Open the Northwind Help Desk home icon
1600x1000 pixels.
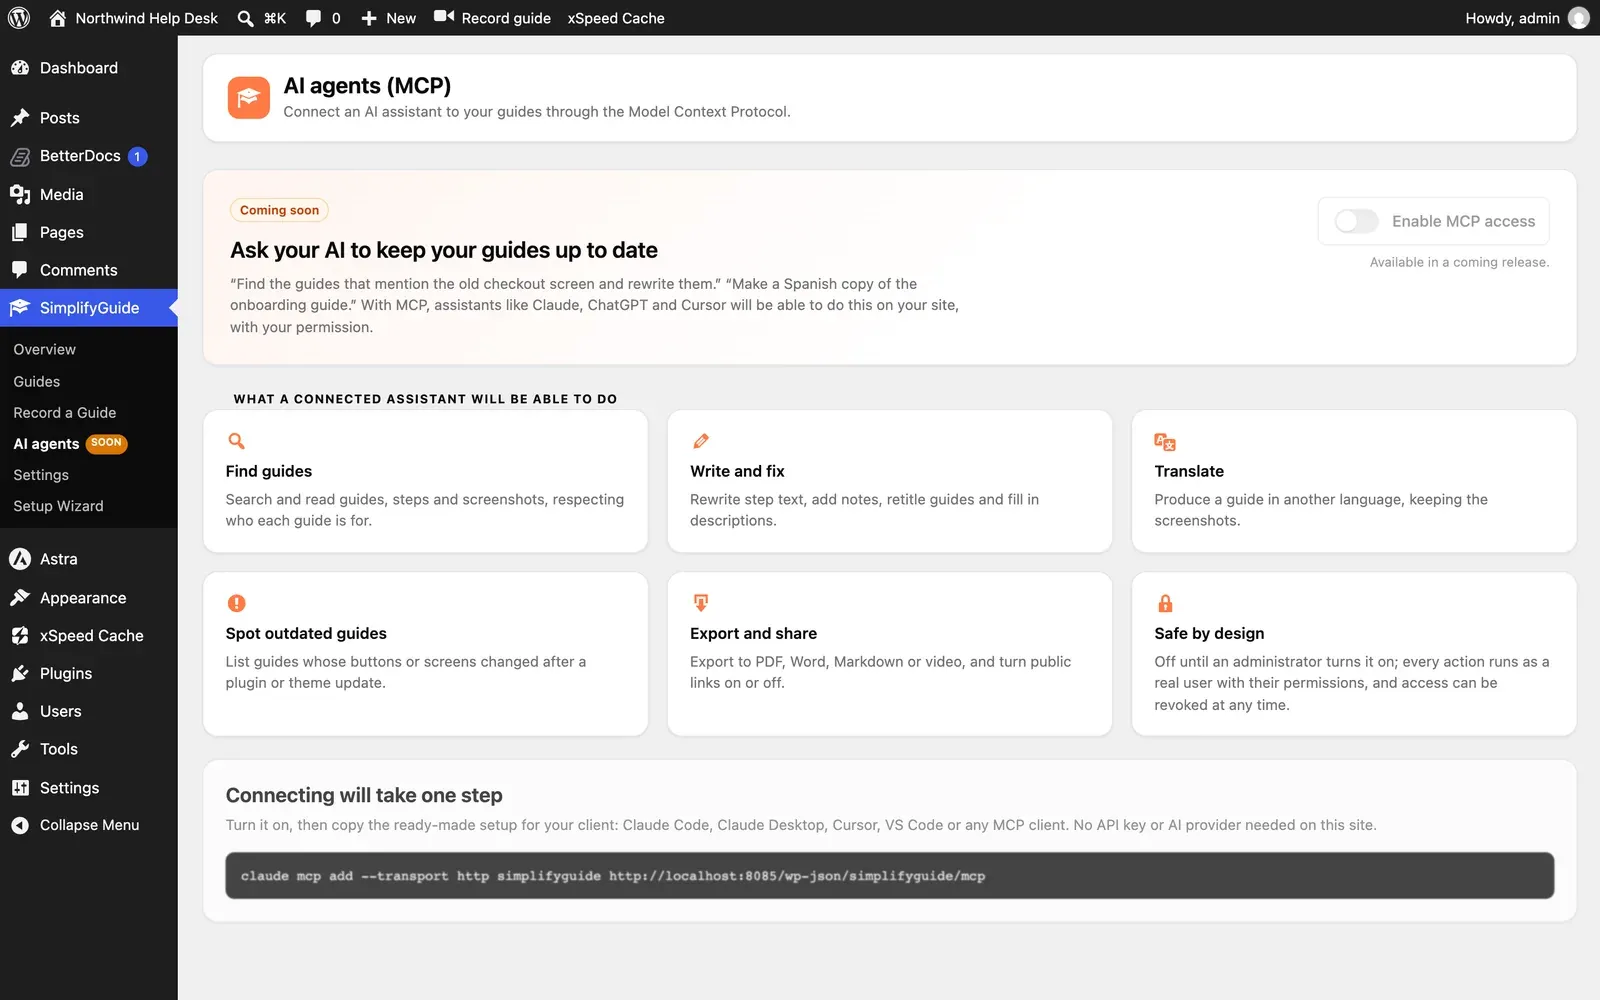click(57, 18)
